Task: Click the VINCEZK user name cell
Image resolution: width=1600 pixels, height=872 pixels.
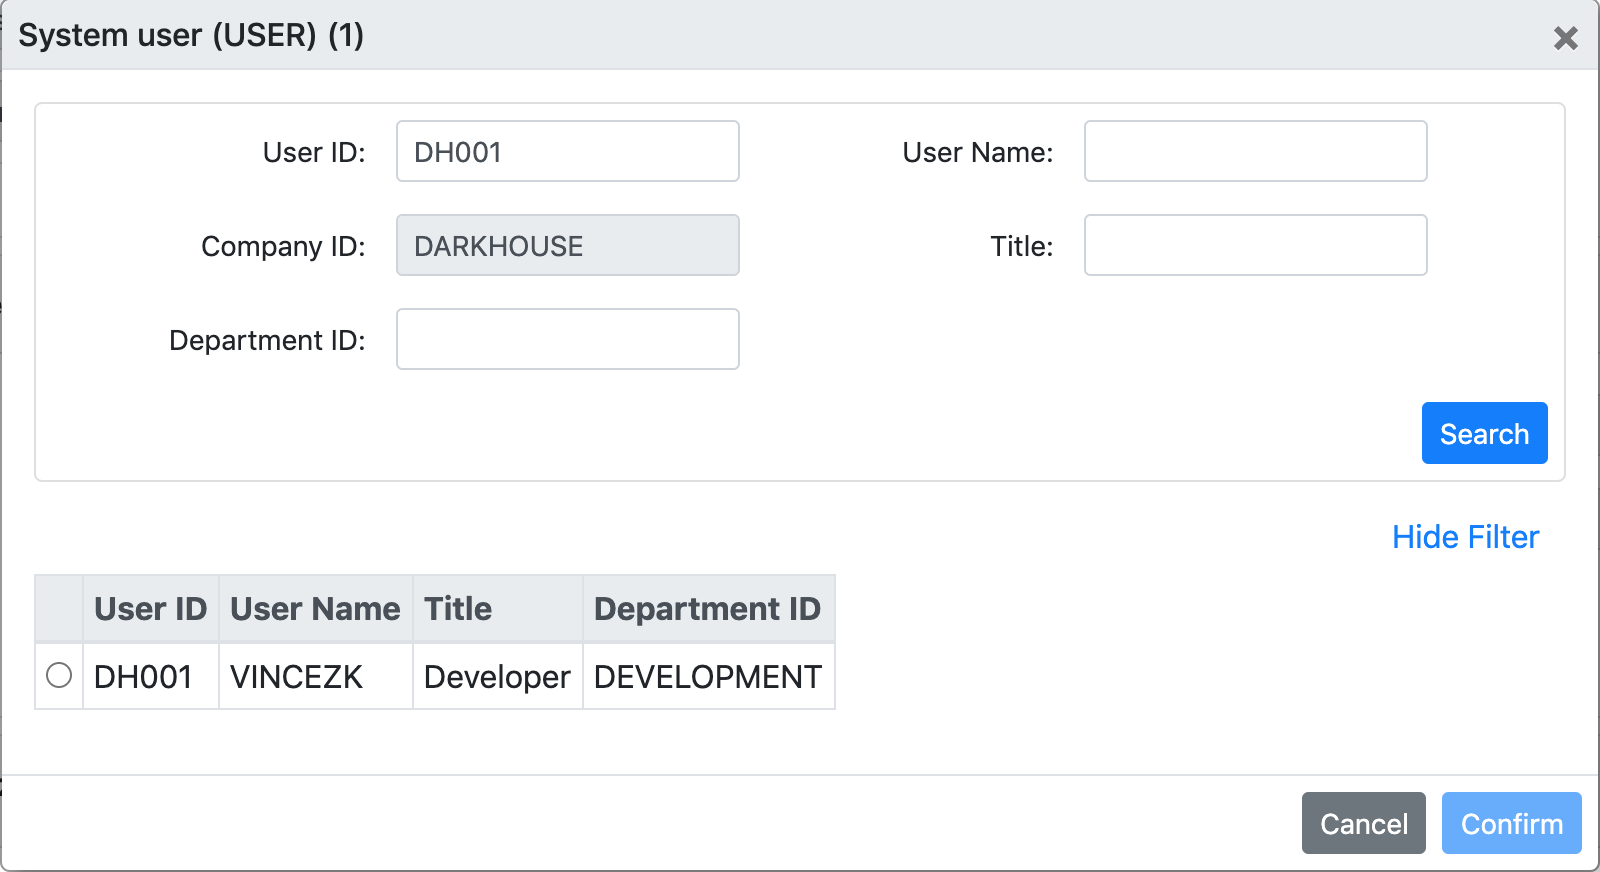Action: pos(296,677)
